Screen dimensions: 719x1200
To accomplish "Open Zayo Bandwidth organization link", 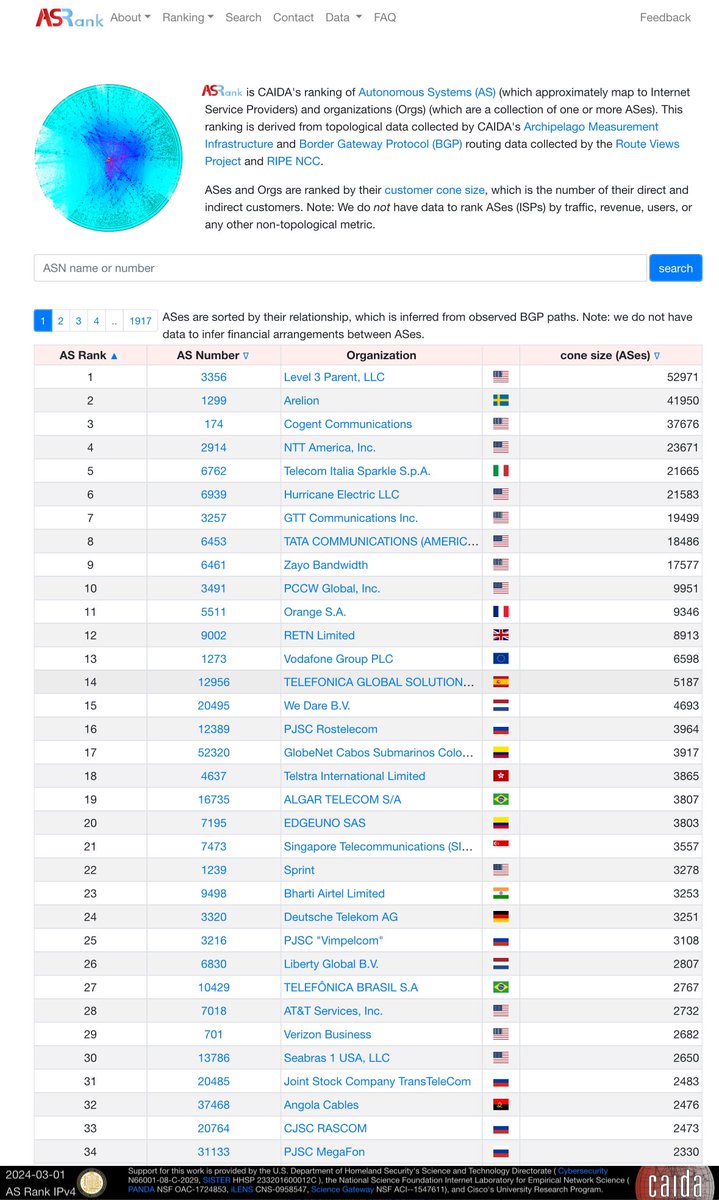I will pyautogui.click(x=326, y=565).
